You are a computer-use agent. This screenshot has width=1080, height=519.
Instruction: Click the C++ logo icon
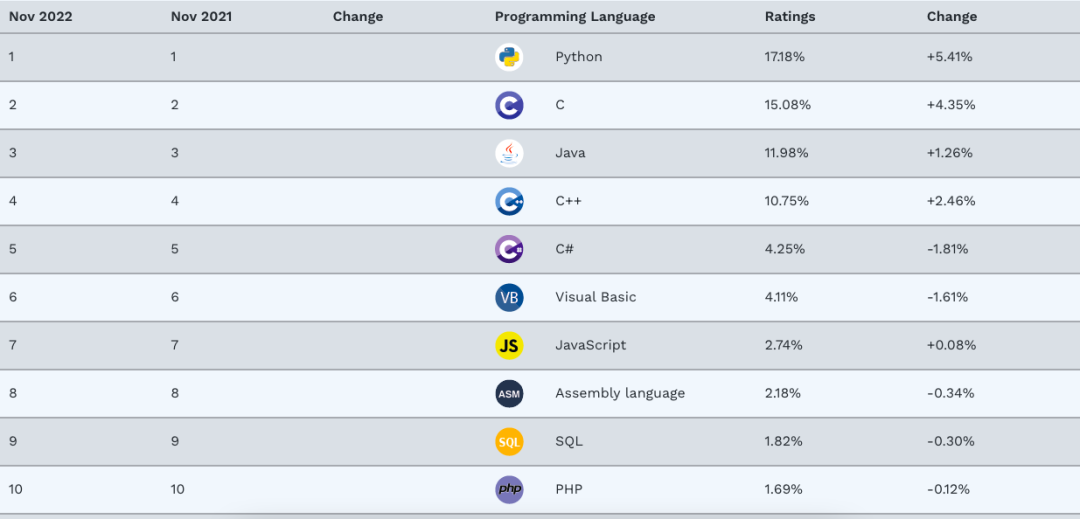coord(509,201)
